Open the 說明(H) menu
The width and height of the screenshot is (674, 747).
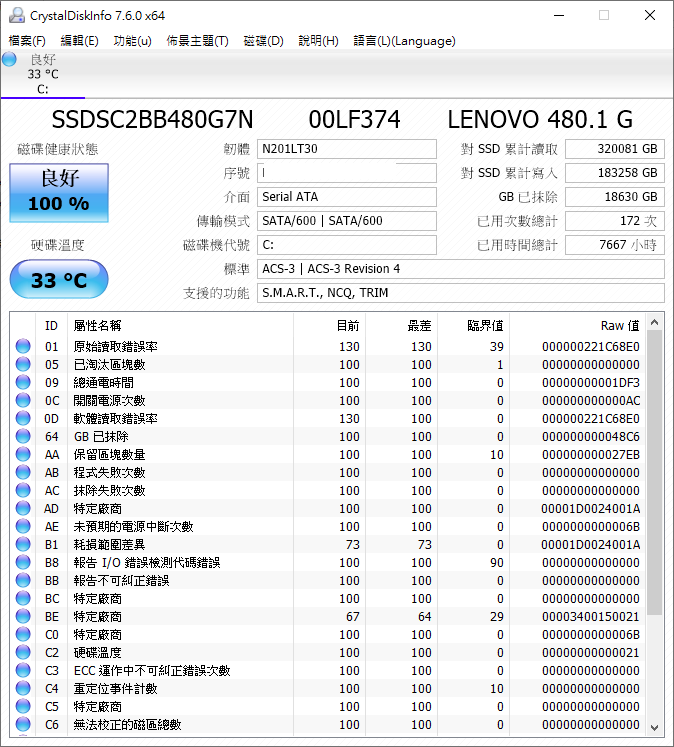pyautogui.click(x=318, y=41)
